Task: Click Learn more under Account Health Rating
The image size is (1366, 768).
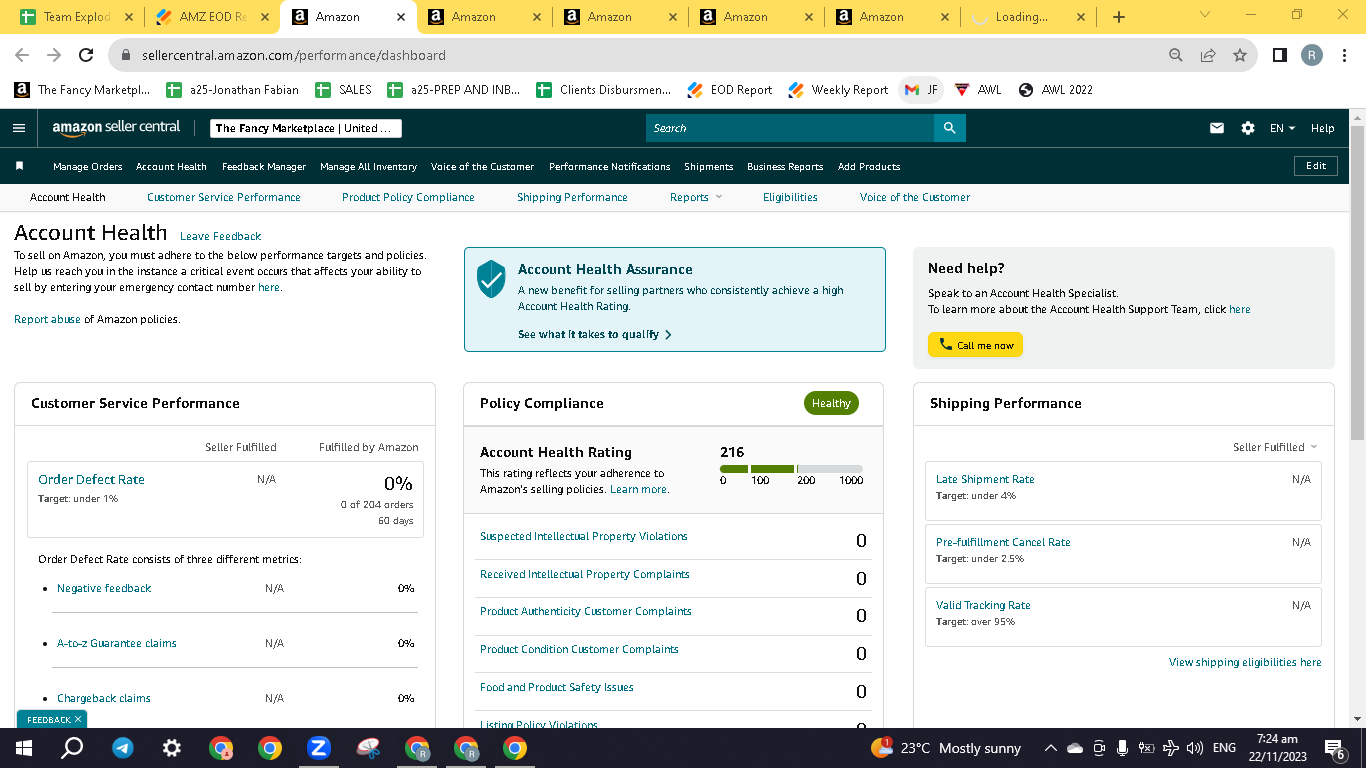Action: 640,489
